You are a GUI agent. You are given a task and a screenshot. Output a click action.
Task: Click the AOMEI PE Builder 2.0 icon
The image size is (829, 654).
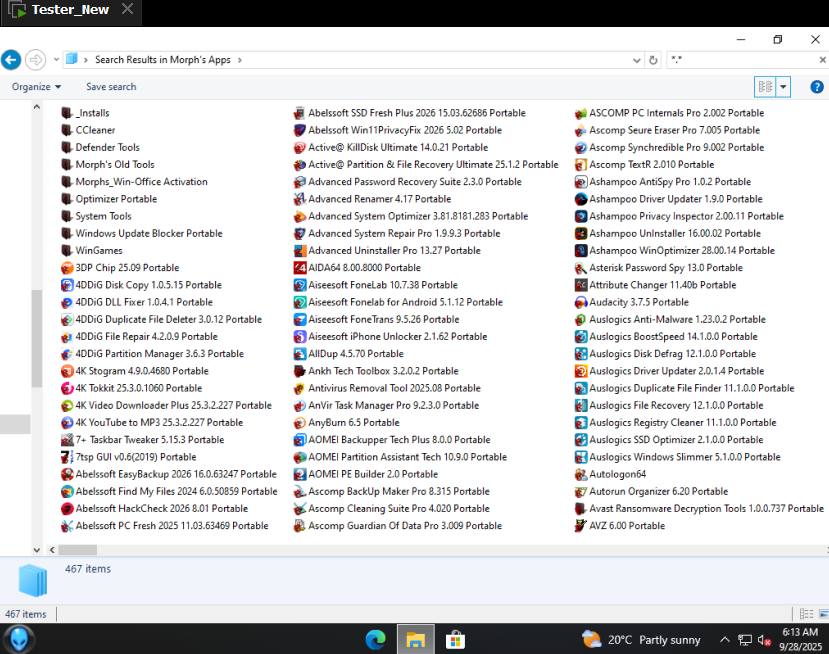click(300, 474)
